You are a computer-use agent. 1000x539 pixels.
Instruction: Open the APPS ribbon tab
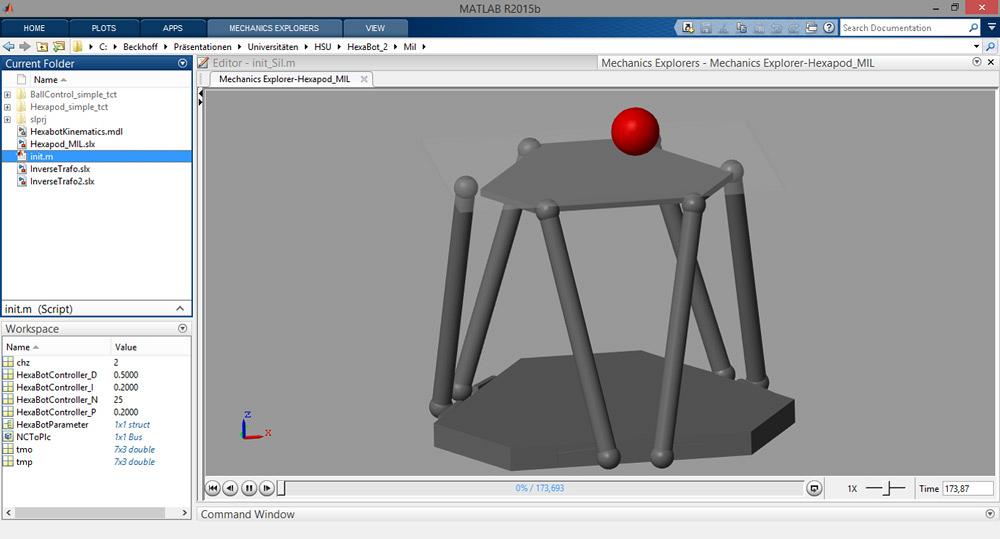(172, 28)
